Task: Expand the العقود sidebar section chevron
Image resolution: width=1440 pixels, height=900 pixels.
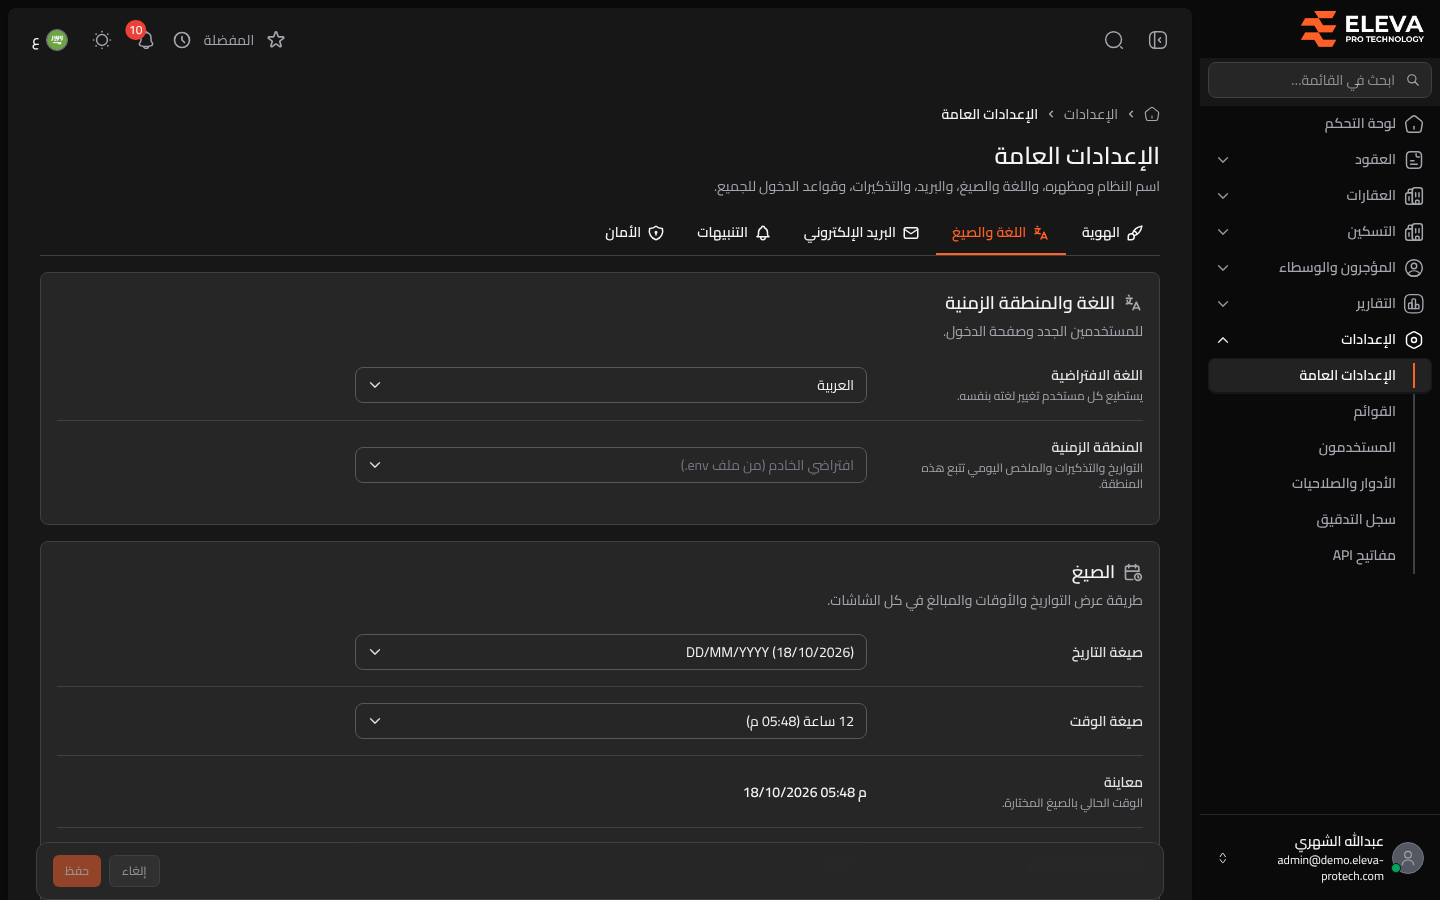Action: (1223, 160)
